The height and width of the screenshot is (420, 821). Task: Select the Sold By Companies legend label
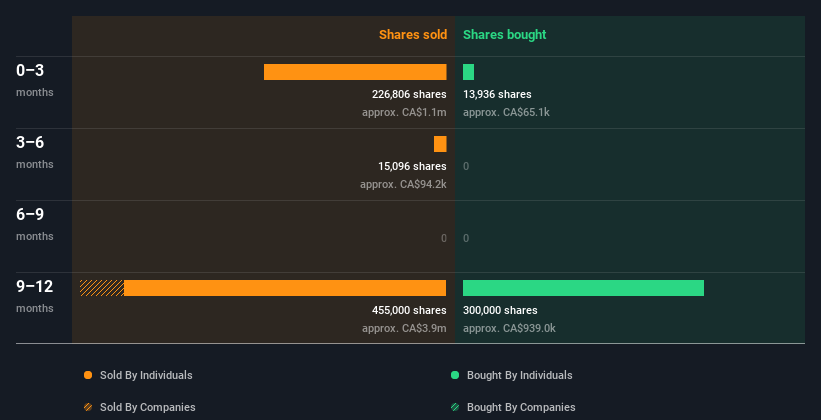coord(148,407)
